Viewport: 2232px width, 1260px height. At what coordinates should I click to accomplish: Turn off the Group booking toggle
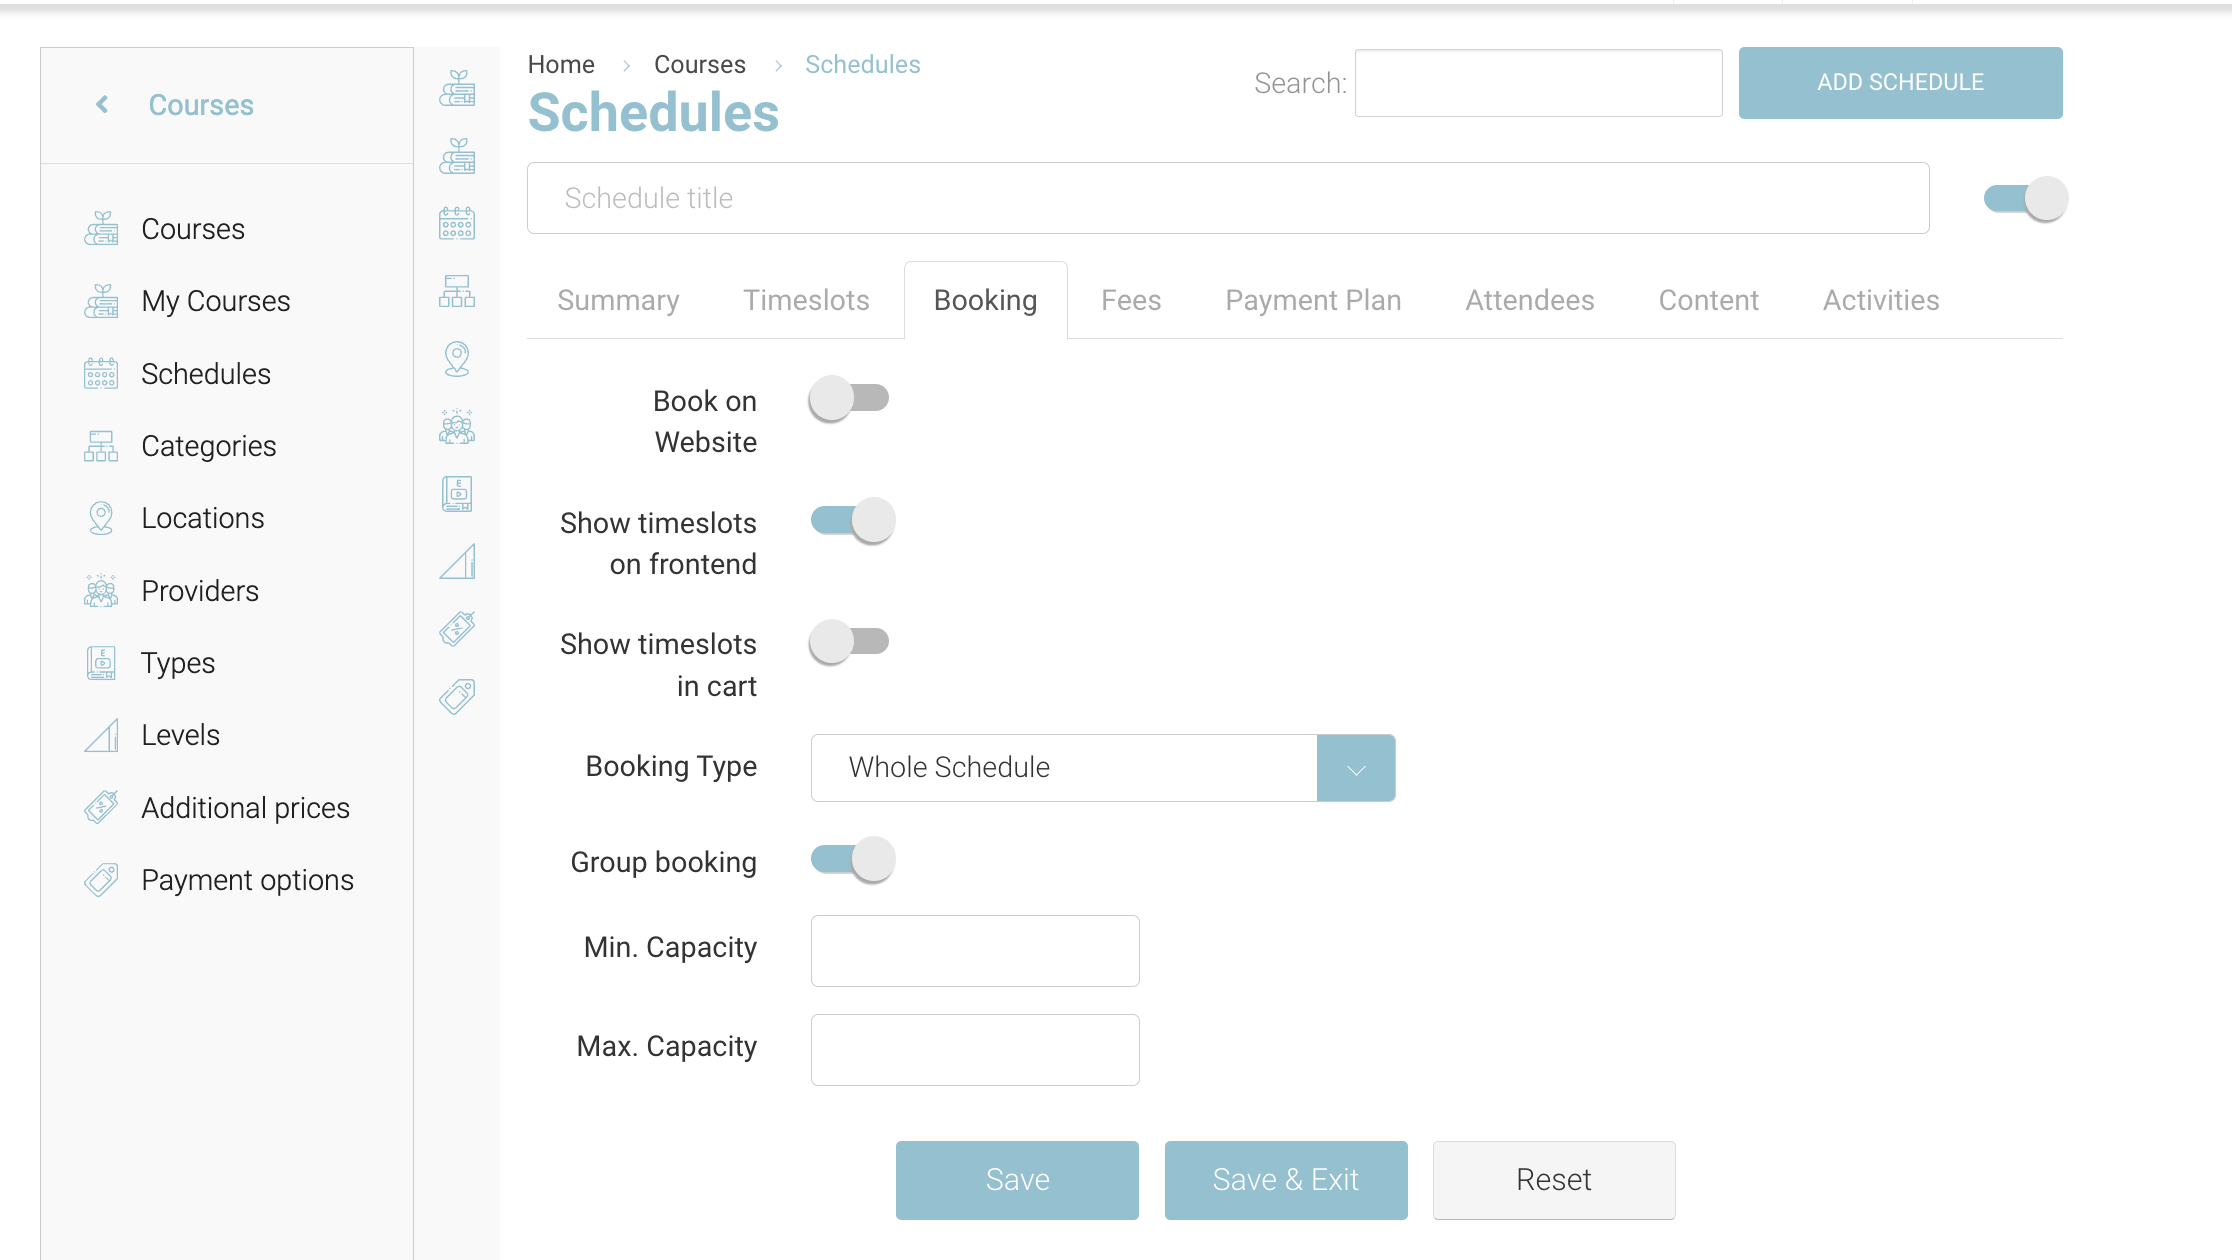(x=852, y=860)
